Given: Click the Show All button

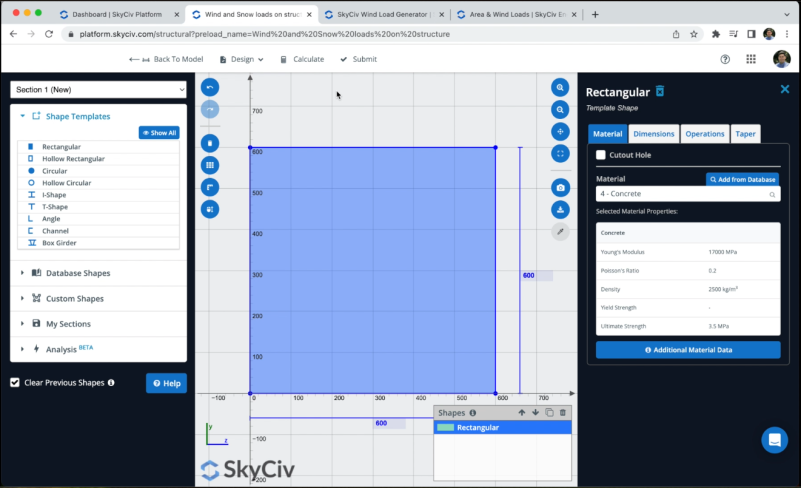Looking at the screenshot, I should 159,133.
